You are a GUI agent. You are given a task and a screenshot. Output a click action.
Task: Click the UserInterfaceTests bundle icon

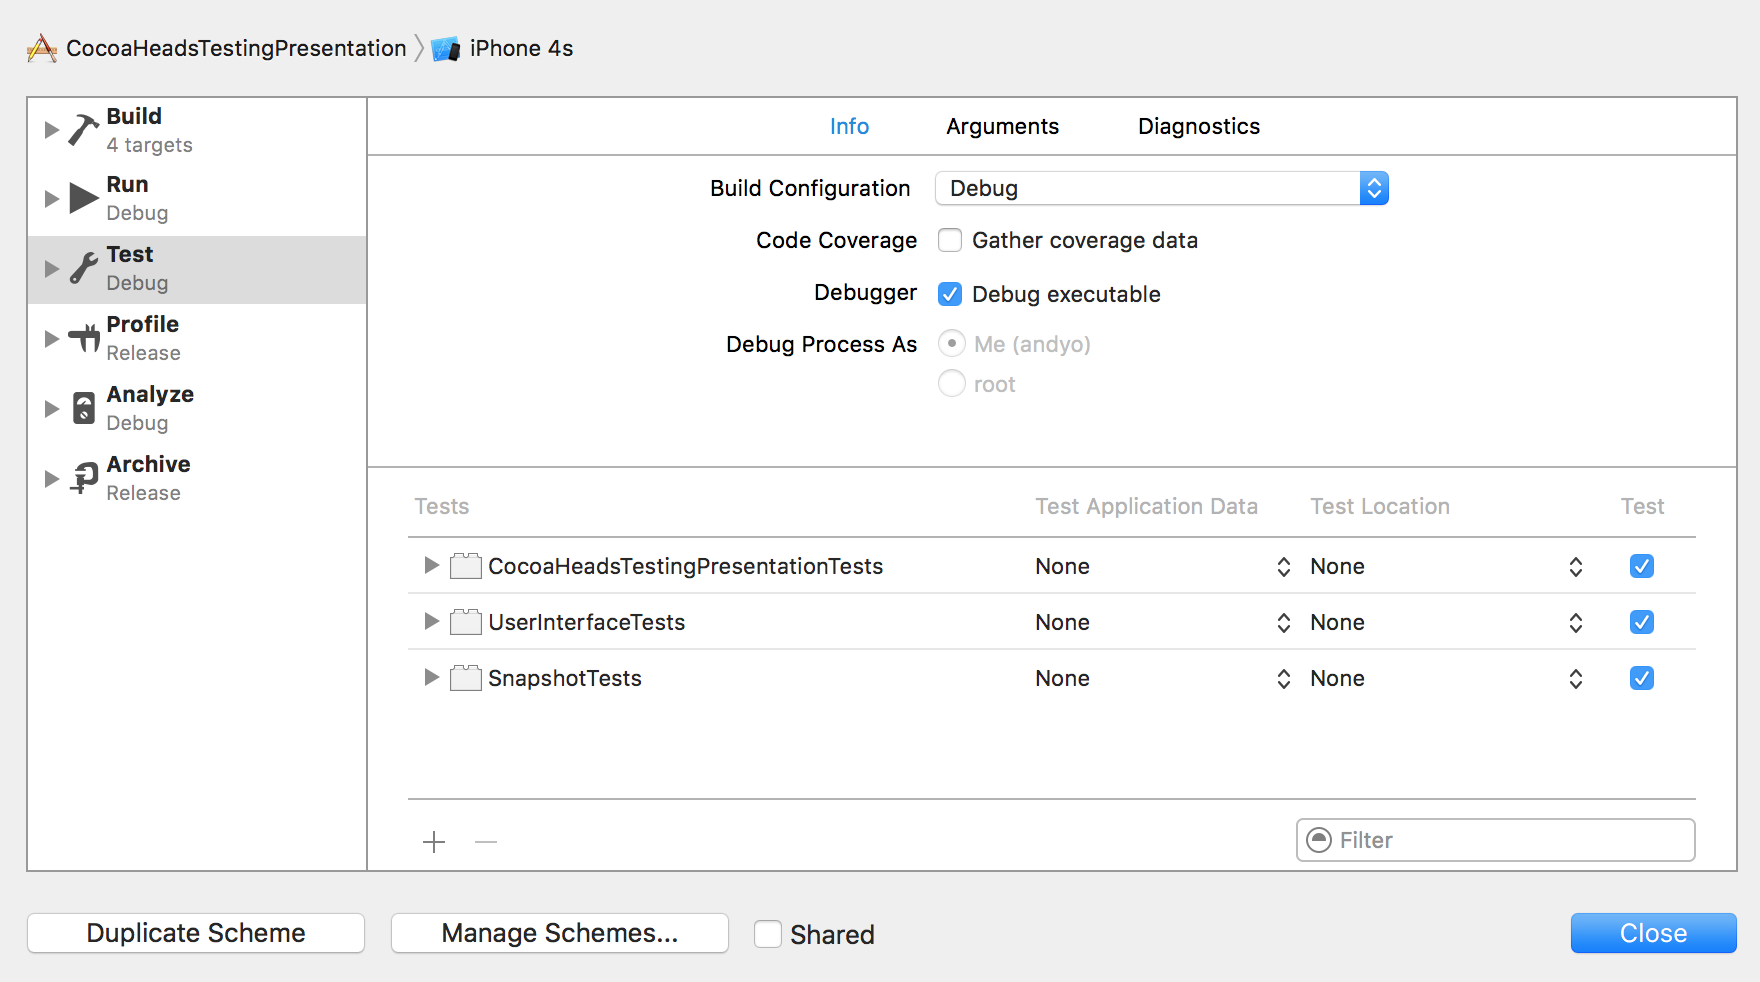coord(466,622)
